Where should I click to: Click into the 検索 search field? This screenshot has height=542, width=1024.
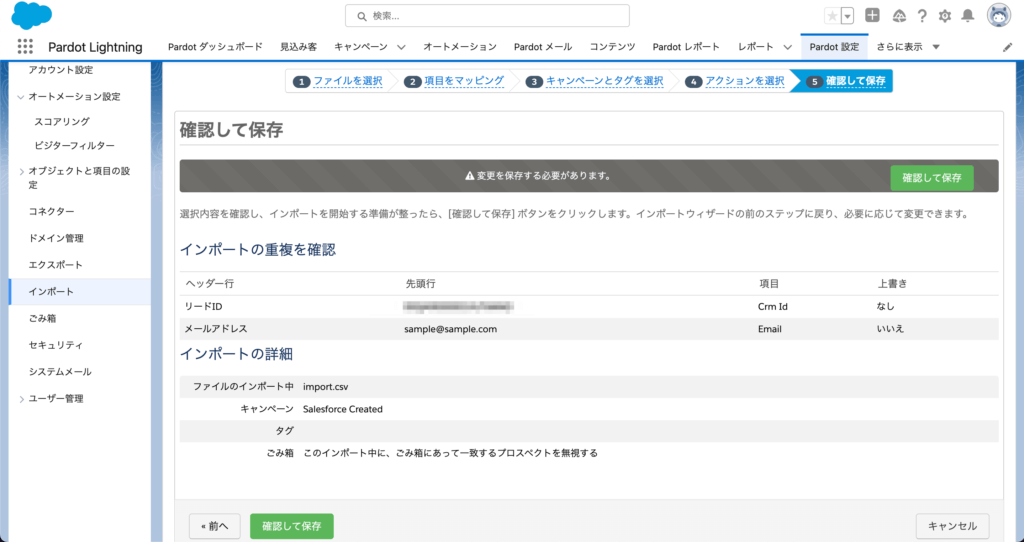(x=487, y=16)
